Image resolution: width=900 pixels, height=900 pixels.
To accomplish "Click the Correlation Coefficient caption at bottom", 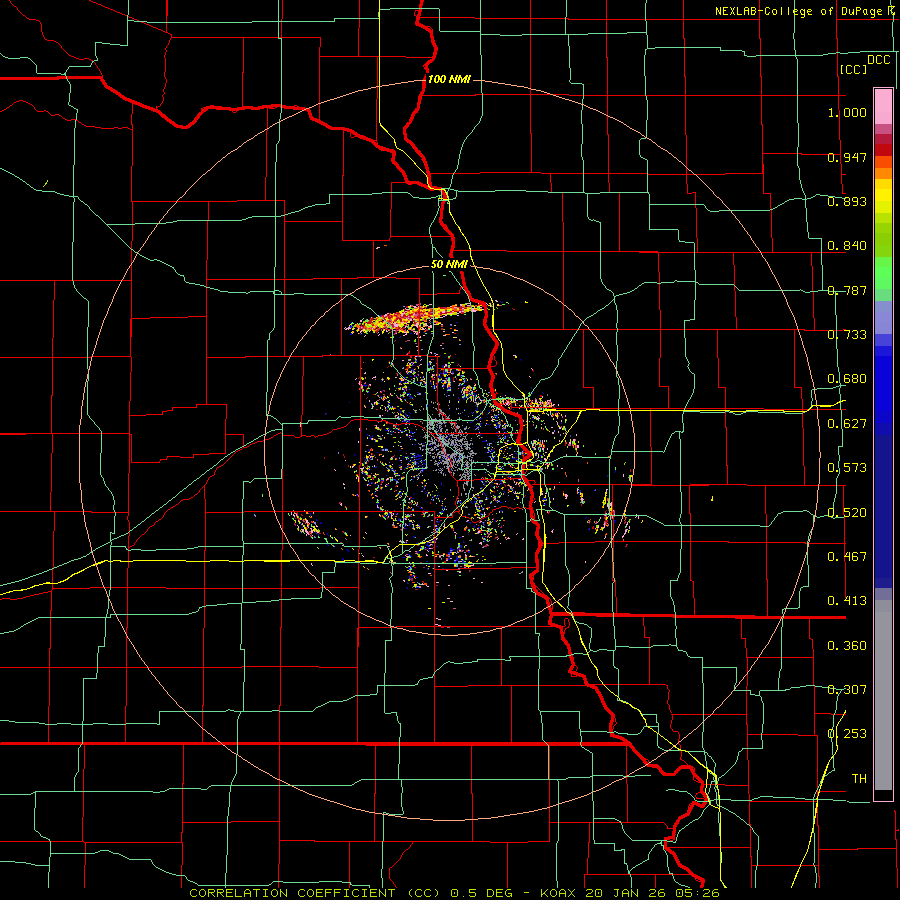I will [x=454, y=893].
